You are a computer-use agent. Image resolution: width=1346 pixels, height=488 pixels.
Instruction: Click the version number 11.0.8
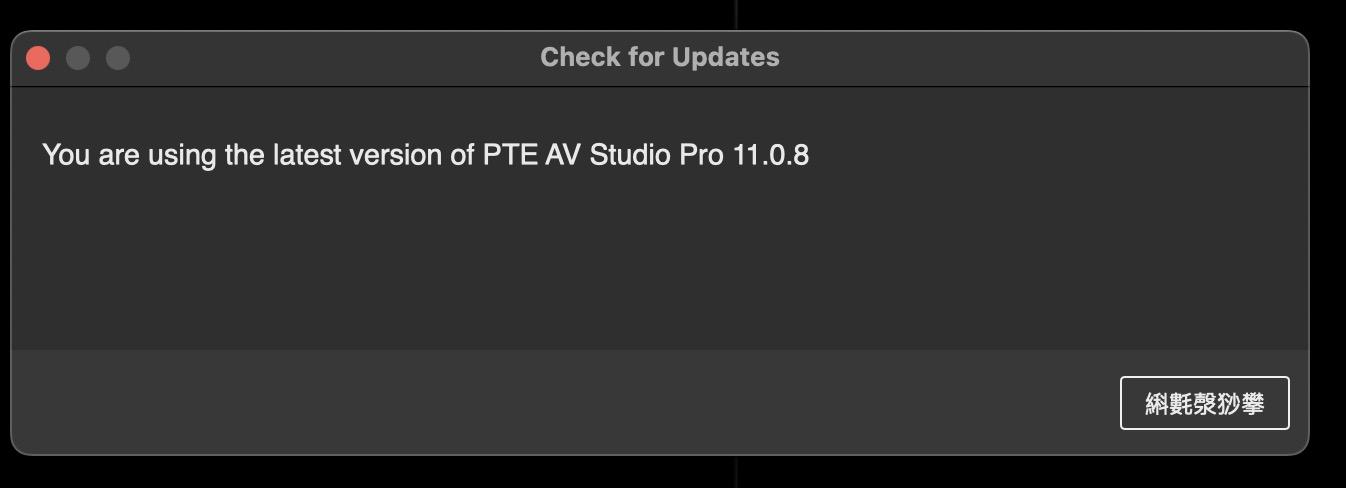pyautogui.click(x=770, y=155)
